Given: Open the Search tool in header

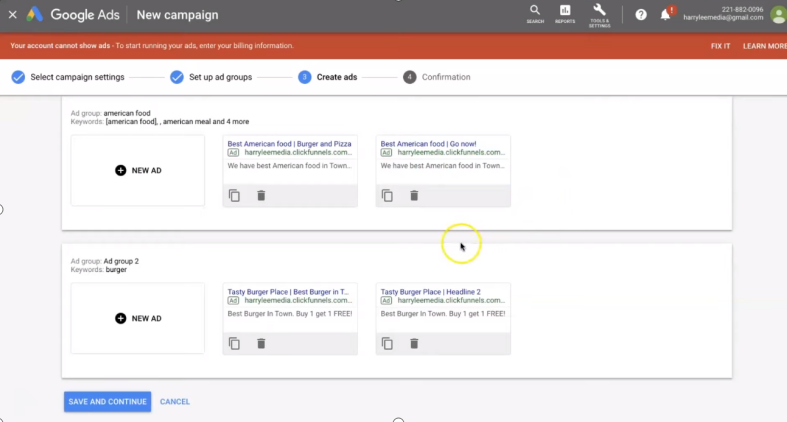Looking at the screenshot, I should coord(535,13).
